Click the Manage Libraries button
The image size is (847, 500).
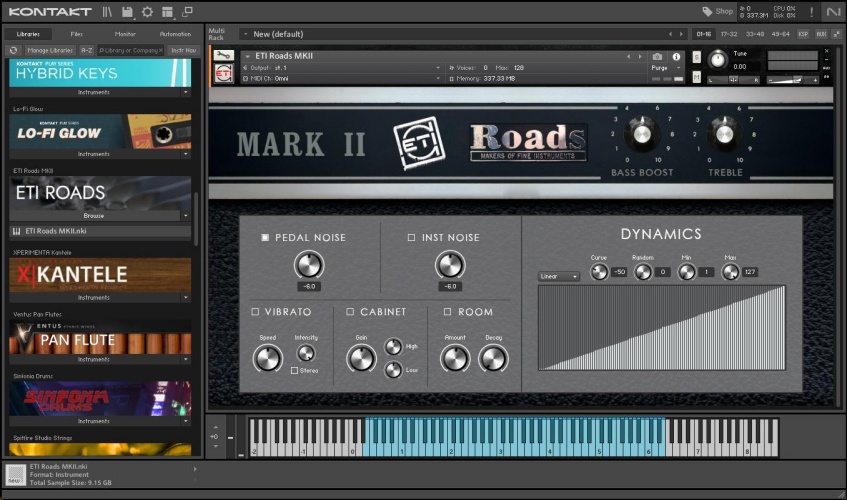pyautogui.click(x=49, y=50)
